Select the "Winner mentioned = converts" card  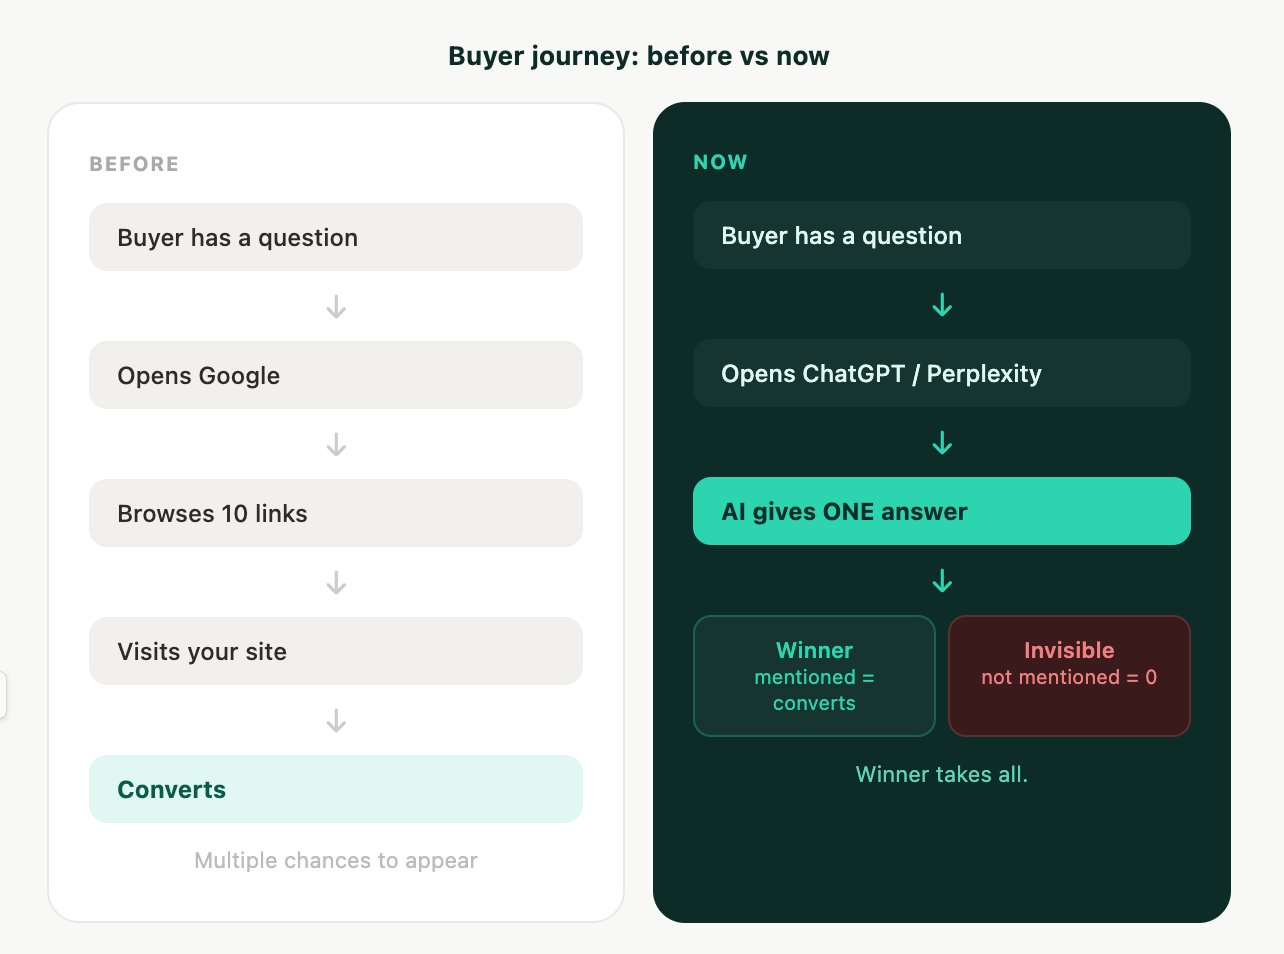tap(814, 676)
